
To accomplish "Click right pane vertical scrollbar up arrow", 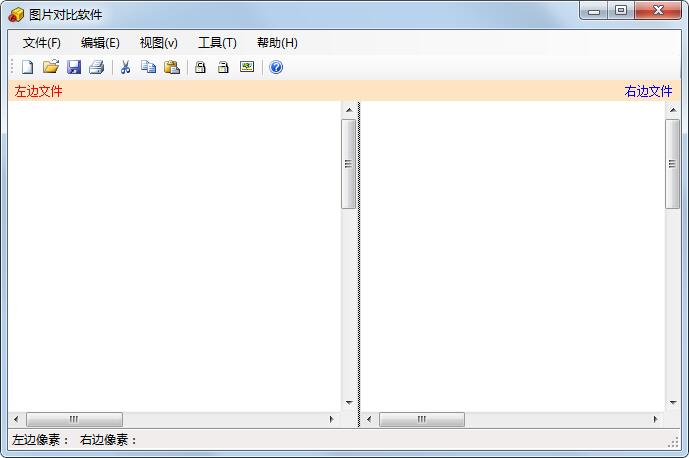I will click(x=673, y=110).
